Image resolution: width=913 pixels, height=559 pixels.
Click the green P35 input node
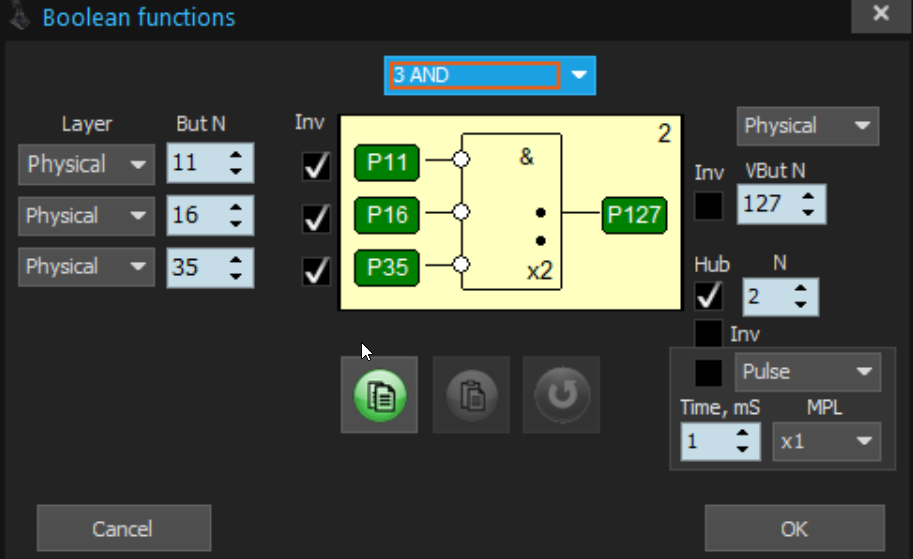tap(386, 267)
